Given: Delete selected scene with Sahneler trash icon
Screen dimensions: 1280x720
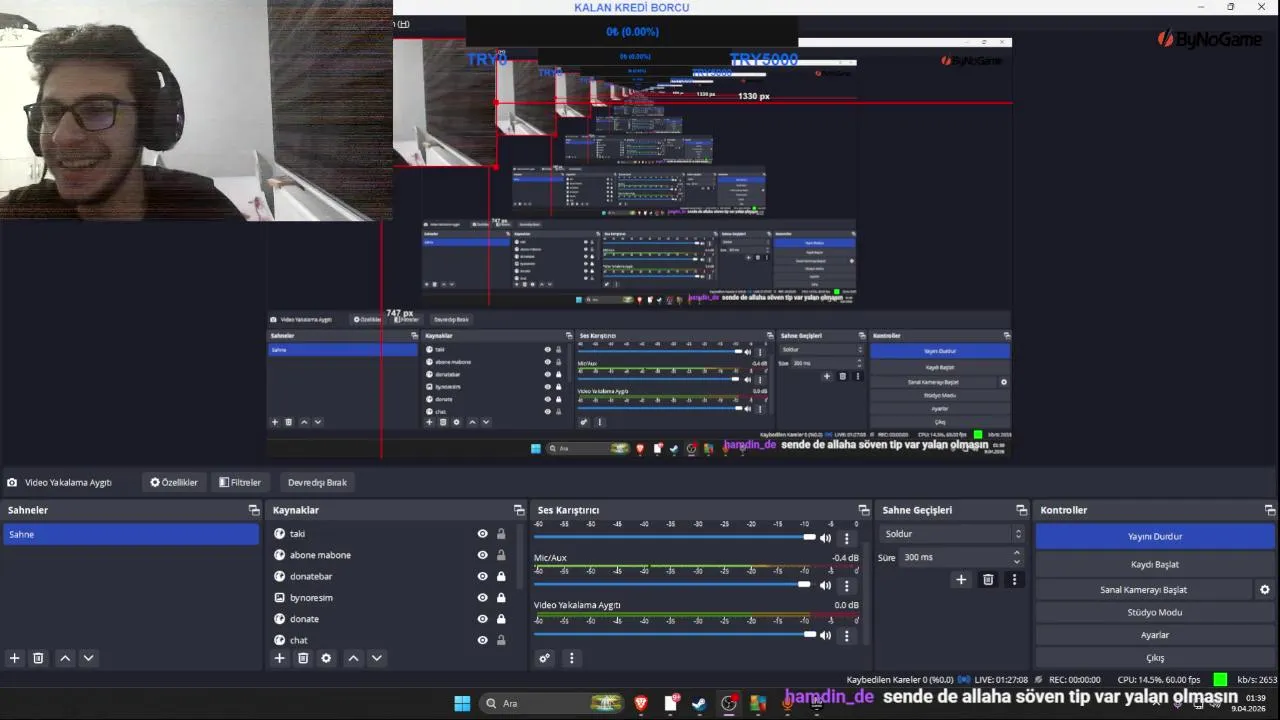Looking at the screenshot, I should point(38,658).
